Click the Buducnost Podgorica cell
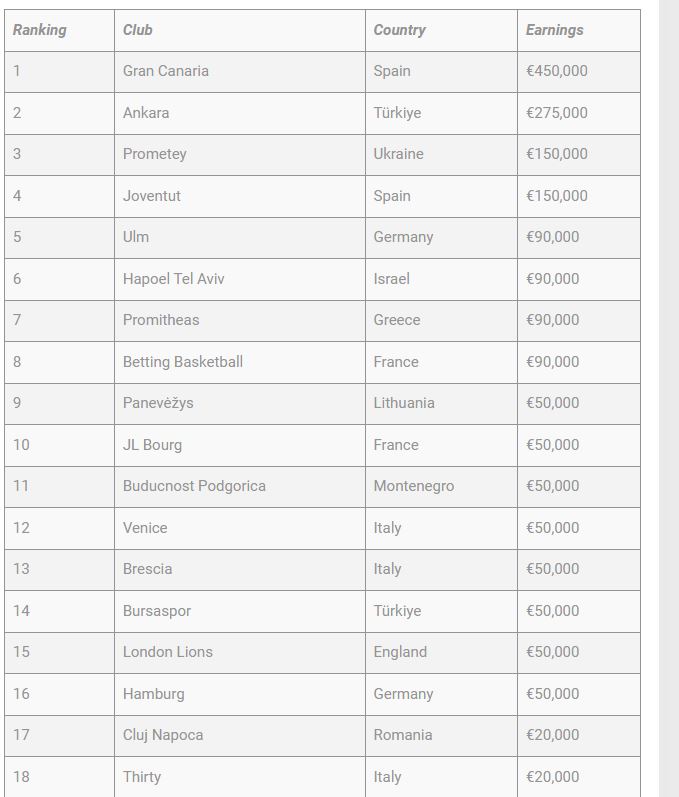679x797 pixels. coord(194,486)
